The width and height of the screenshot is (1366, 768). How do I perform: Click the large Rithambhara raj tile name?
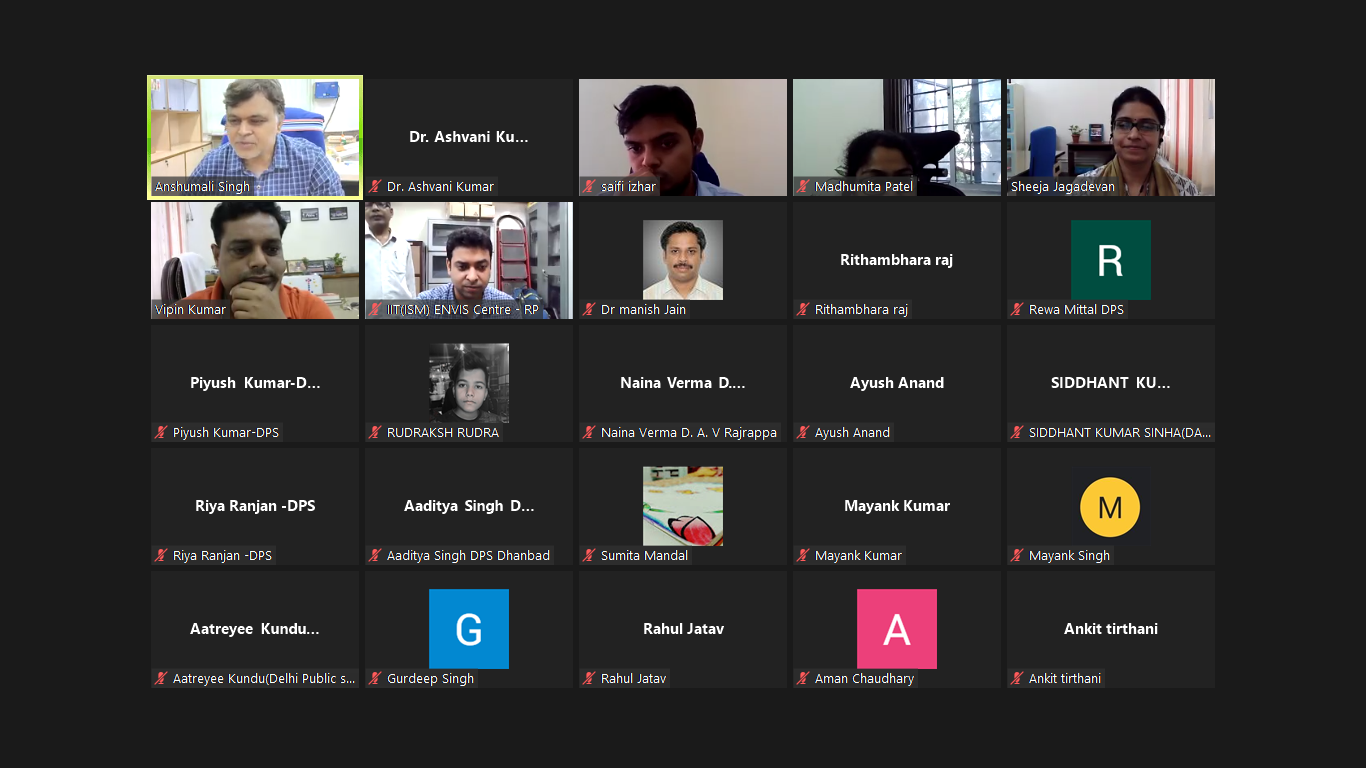(x=897, y=260)
